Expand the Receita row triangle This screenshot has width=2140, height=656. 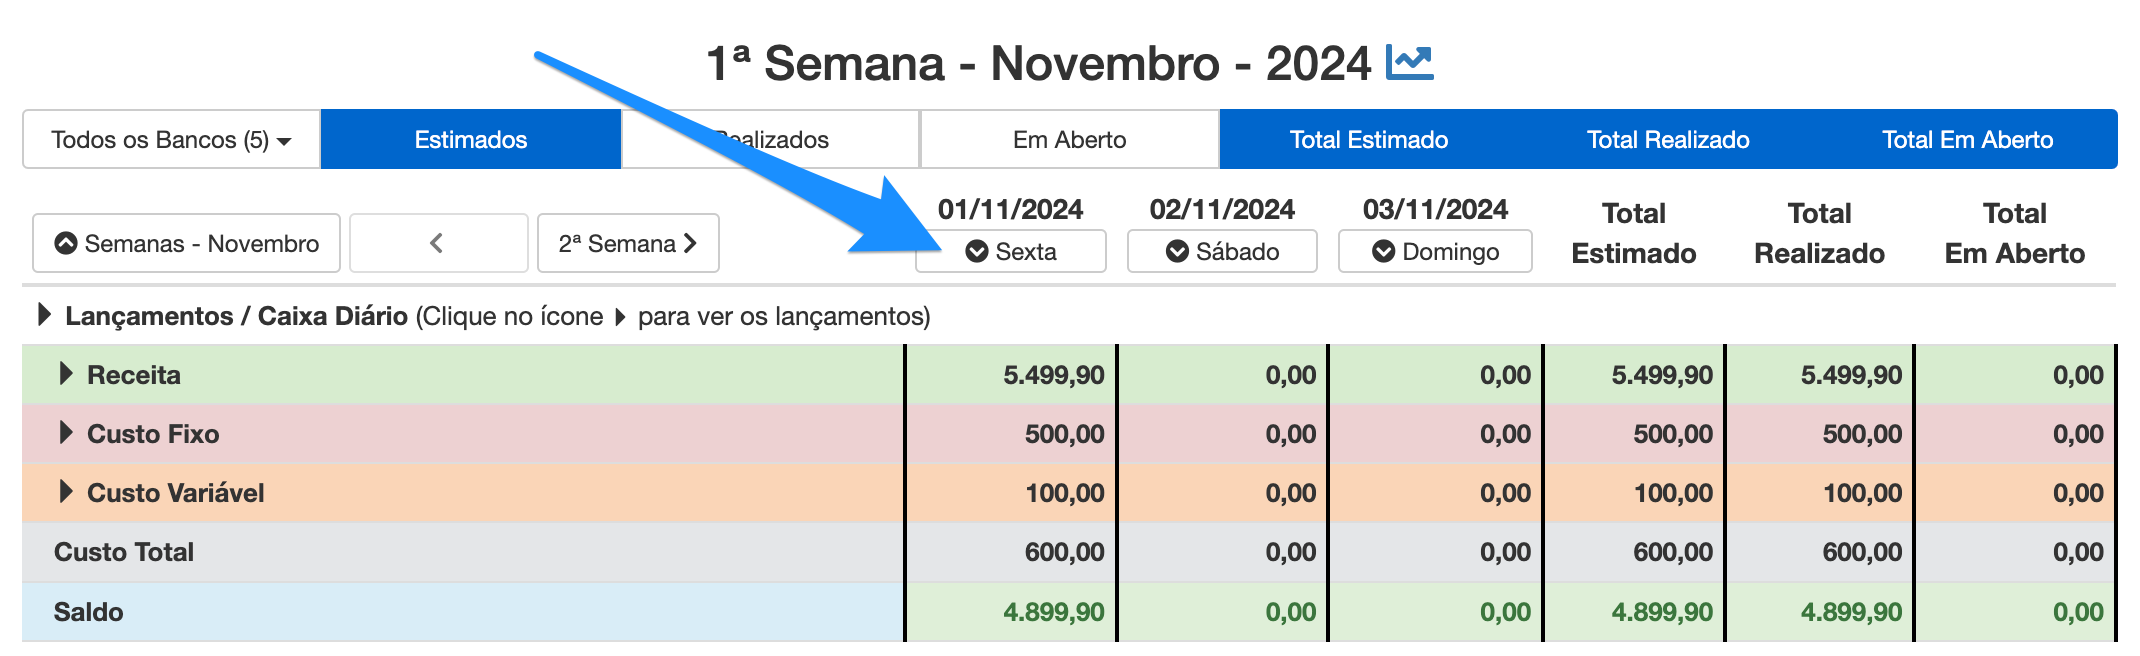point(66,374)
